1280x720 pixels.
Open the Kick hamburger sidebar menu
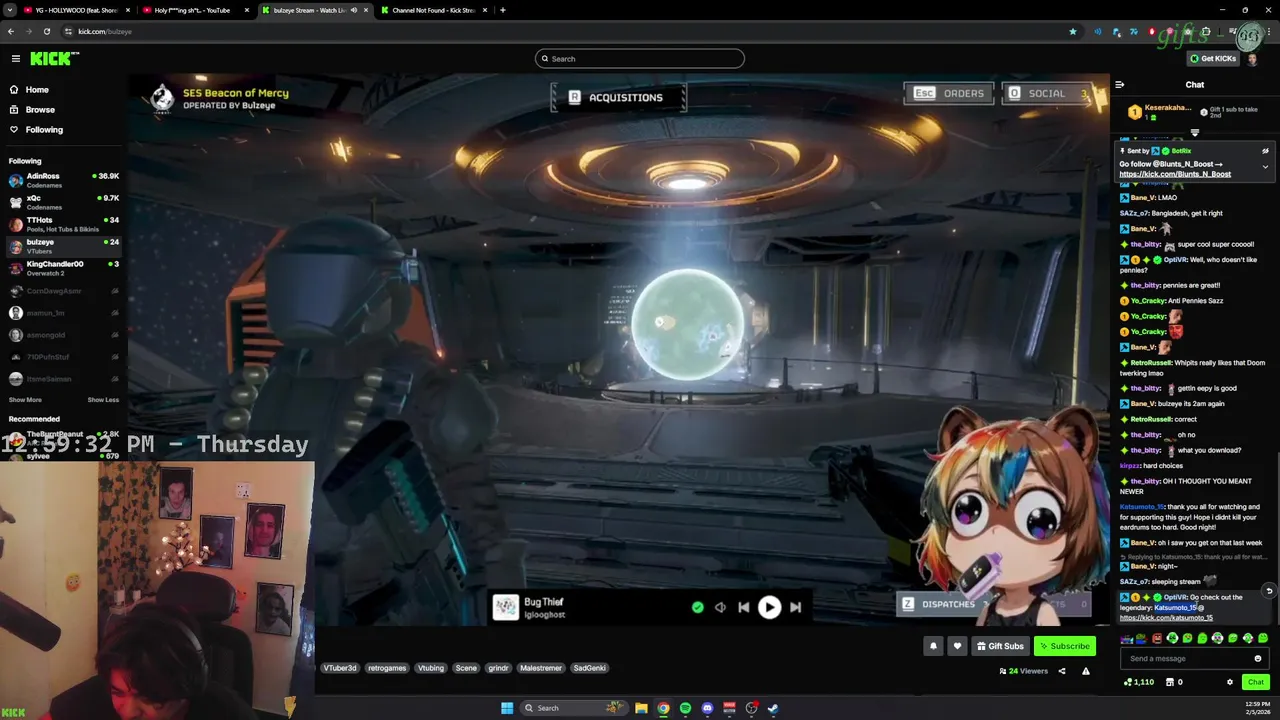[x=15, y=59]
